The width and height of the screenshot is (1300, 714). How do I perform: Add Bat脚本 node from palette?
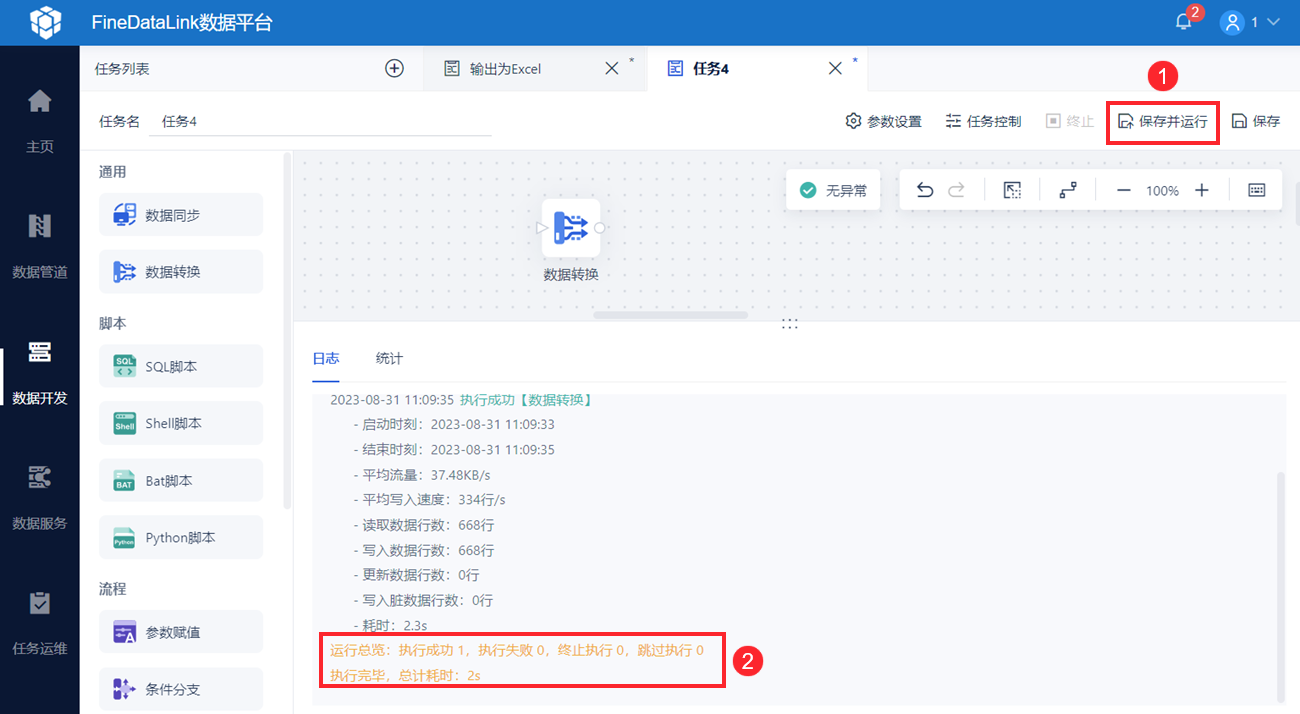pyautogui.click(x=181, y=480)
